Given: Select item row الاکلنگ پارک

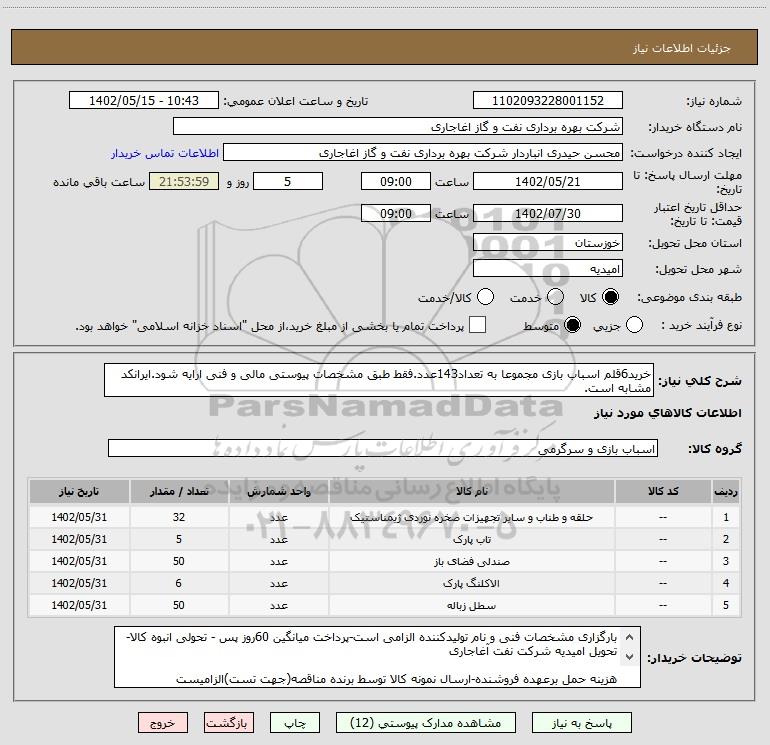Looking at the screenshot, I should pos(385,583).
